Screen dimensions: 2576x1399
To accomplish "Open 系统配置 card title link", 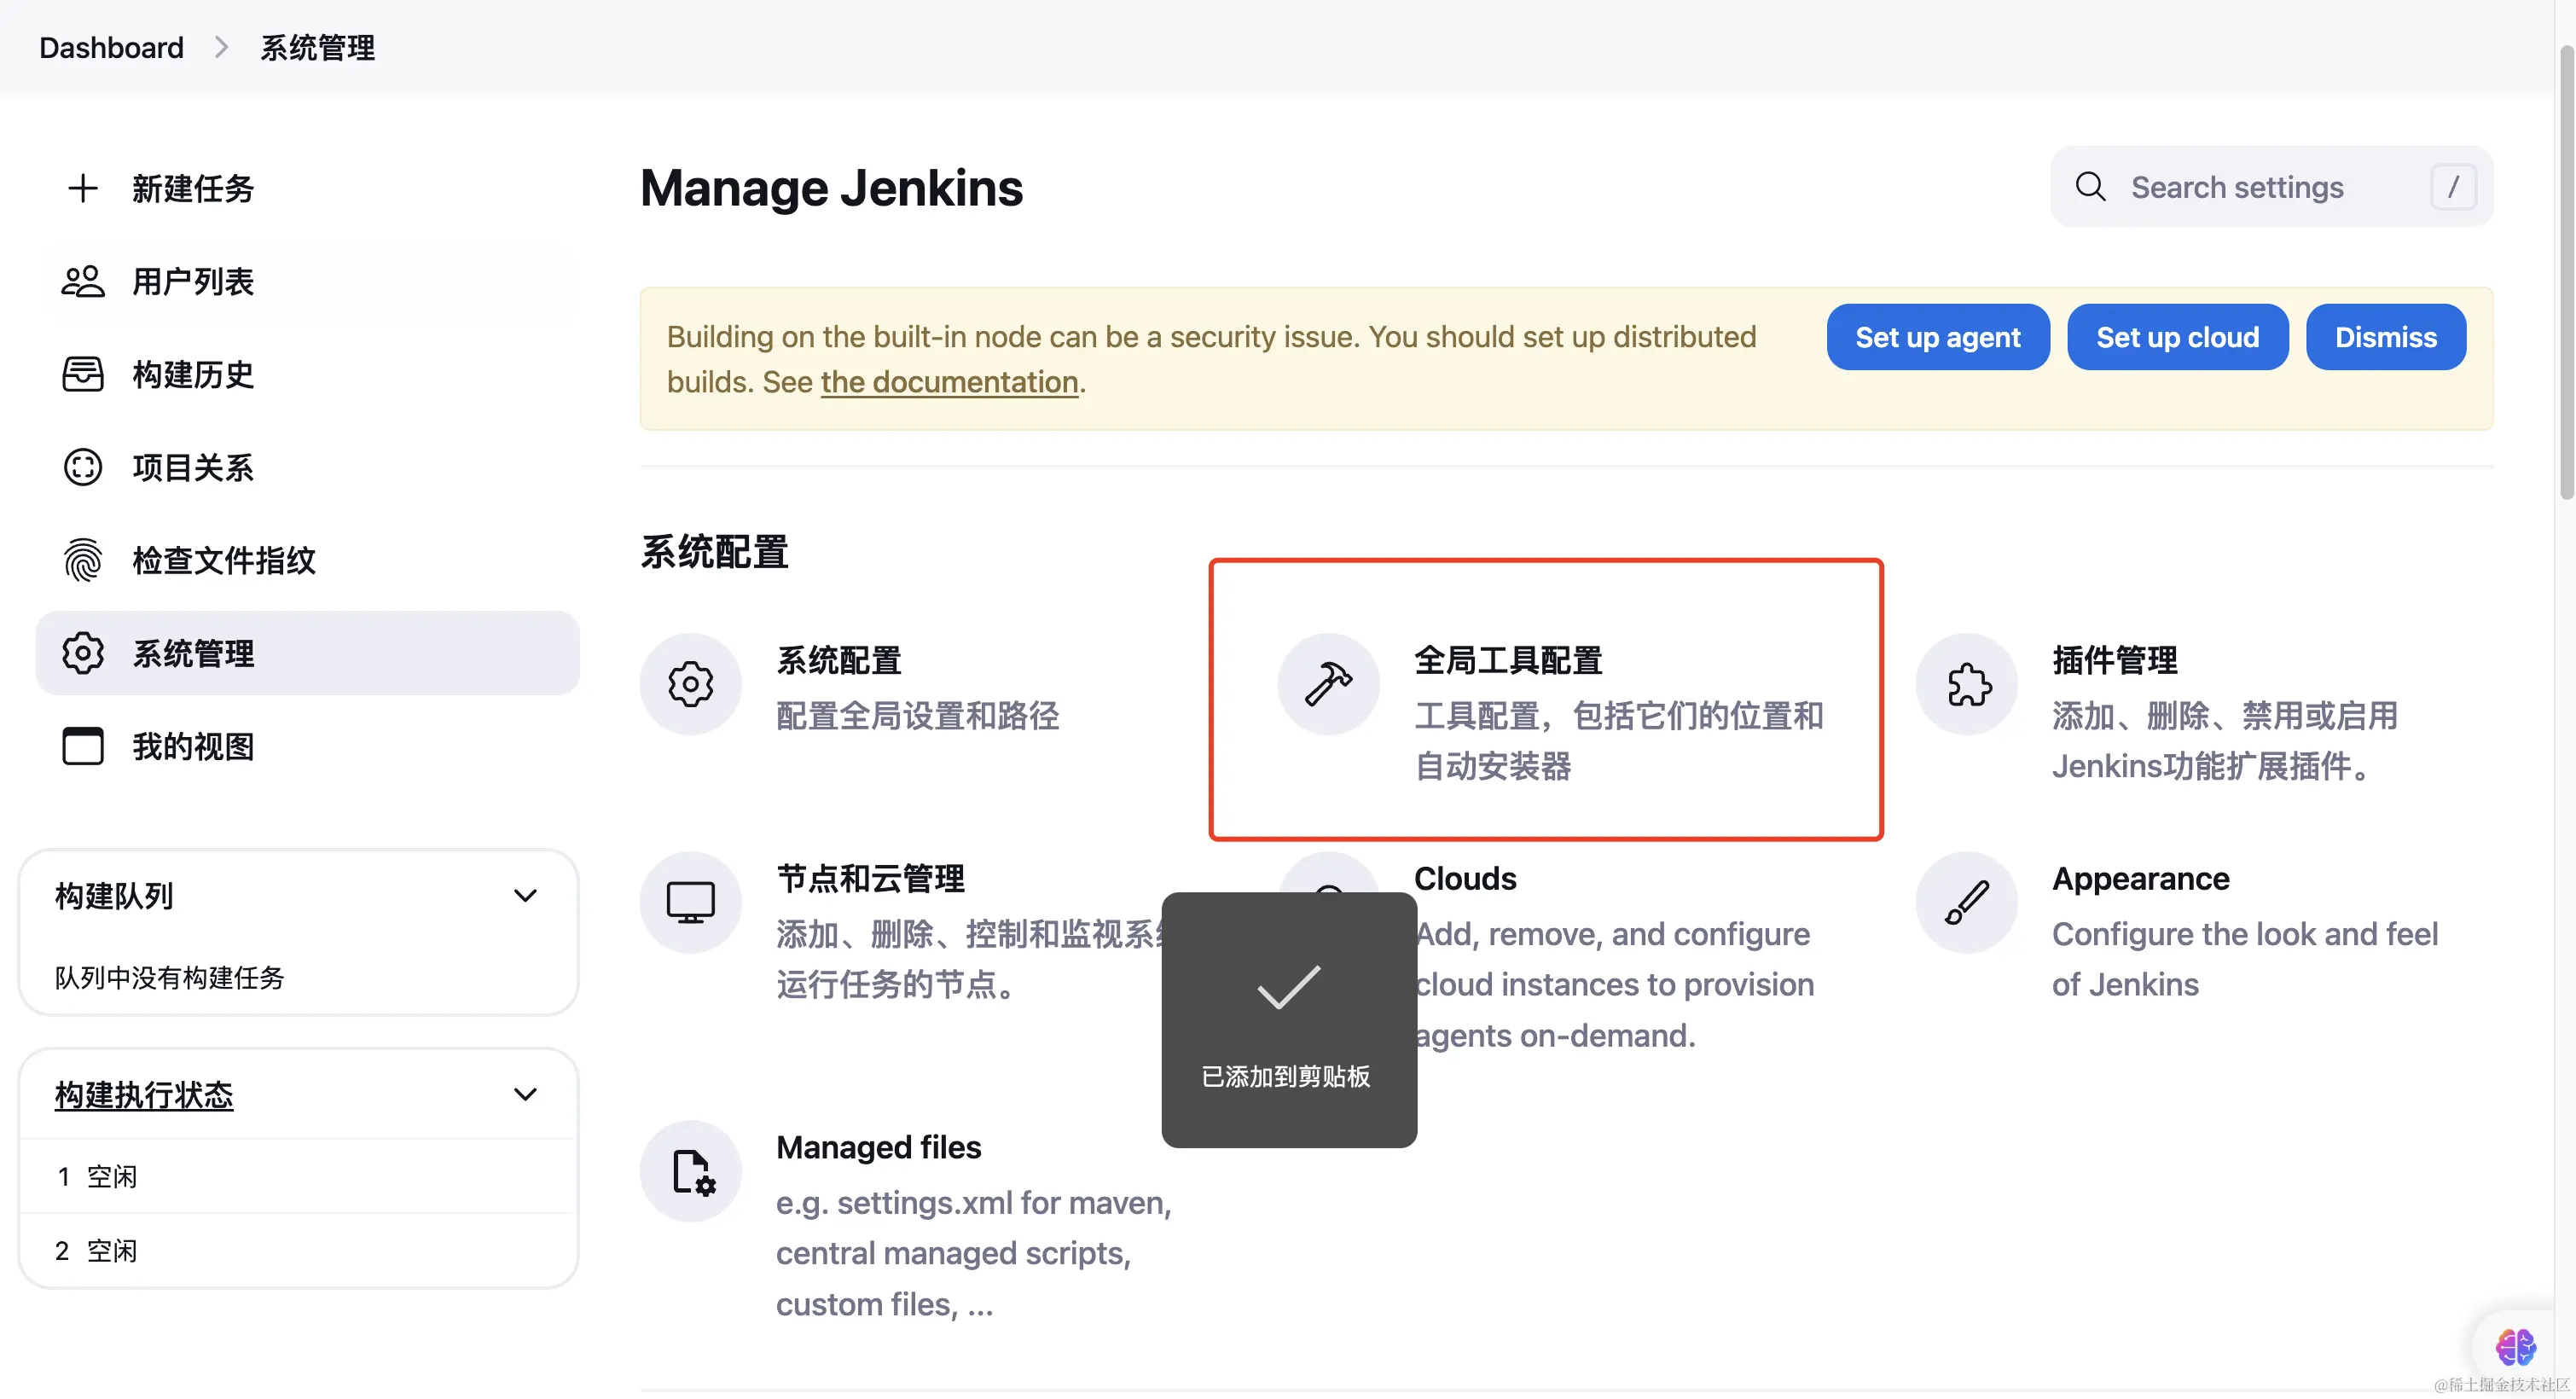I will (839, 660).
